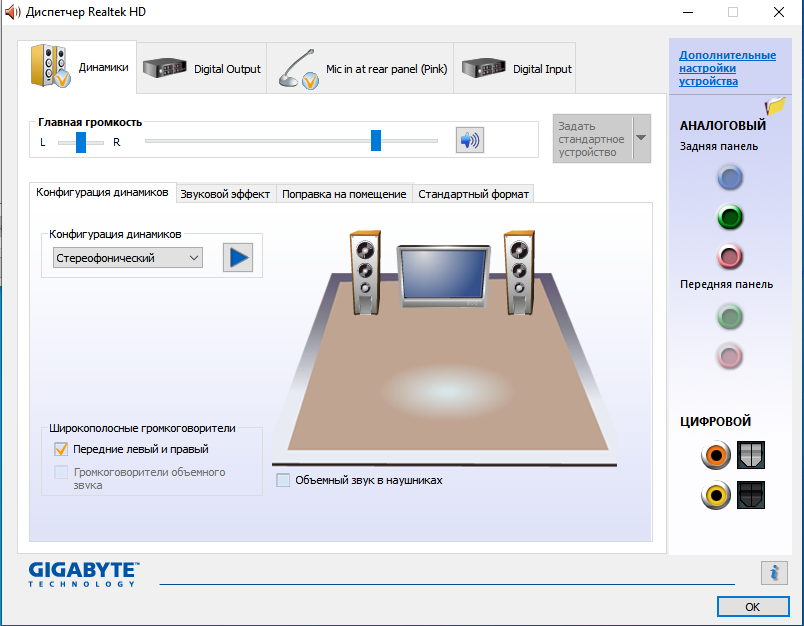804x626 pixels.
Task: Enable headphone virtual surround sound checkbox
Action: click(x=283, y=480)
